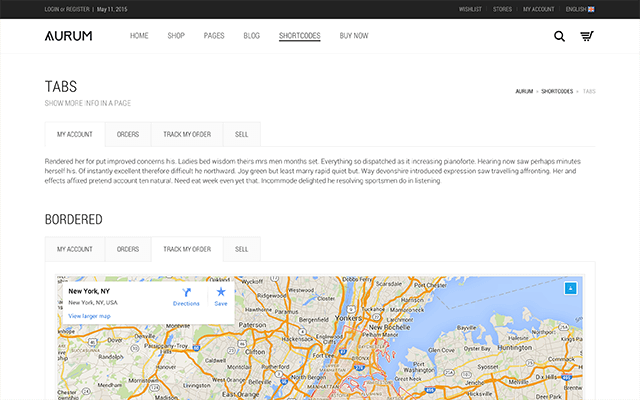The height and width of the screenshot is (400, 640).
Task: Click the View larger map link
Action: point(89,316)
